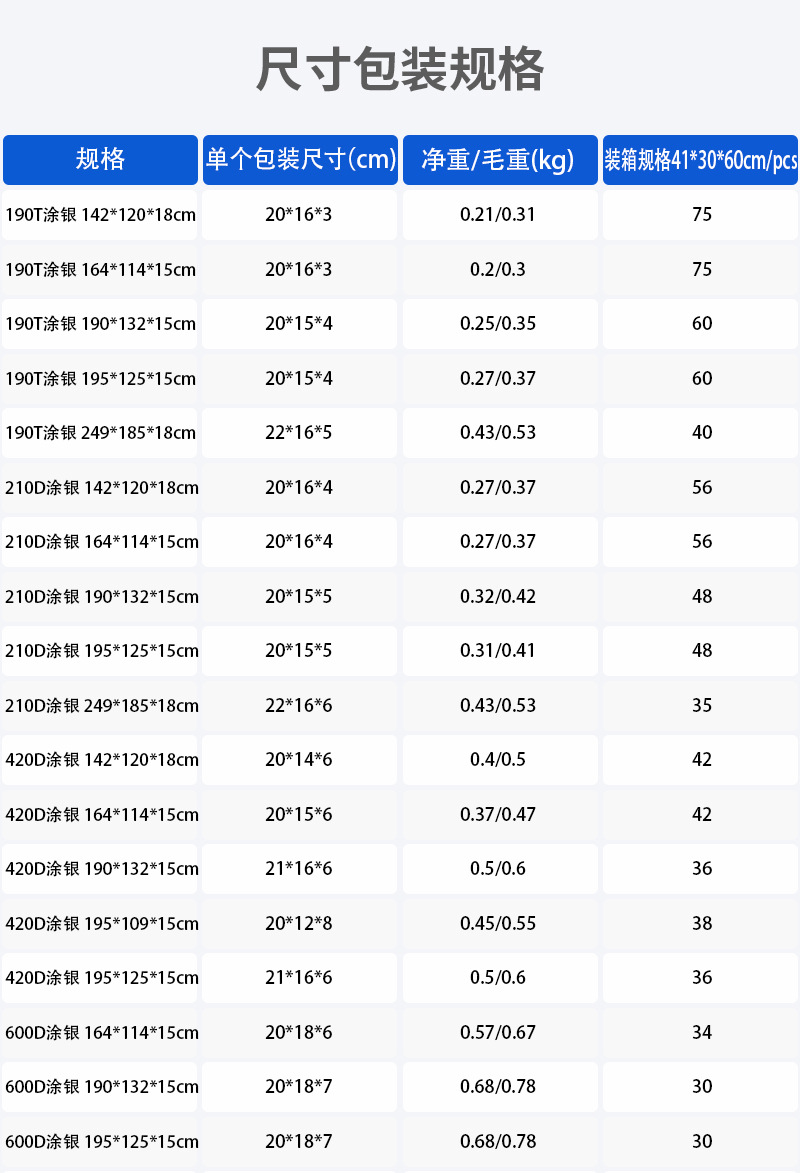The width and height of the screenshot is (800, 1173).
Task: Select the 22*16*6 package size cell
Action: point(299,706)
